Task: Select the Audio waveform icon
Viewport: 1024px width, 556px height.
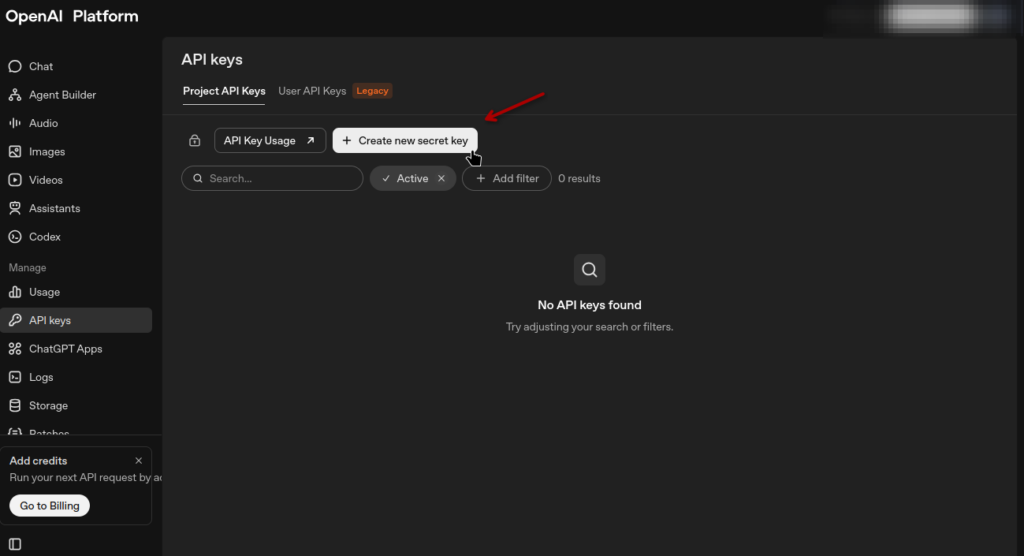Action: 14,123
